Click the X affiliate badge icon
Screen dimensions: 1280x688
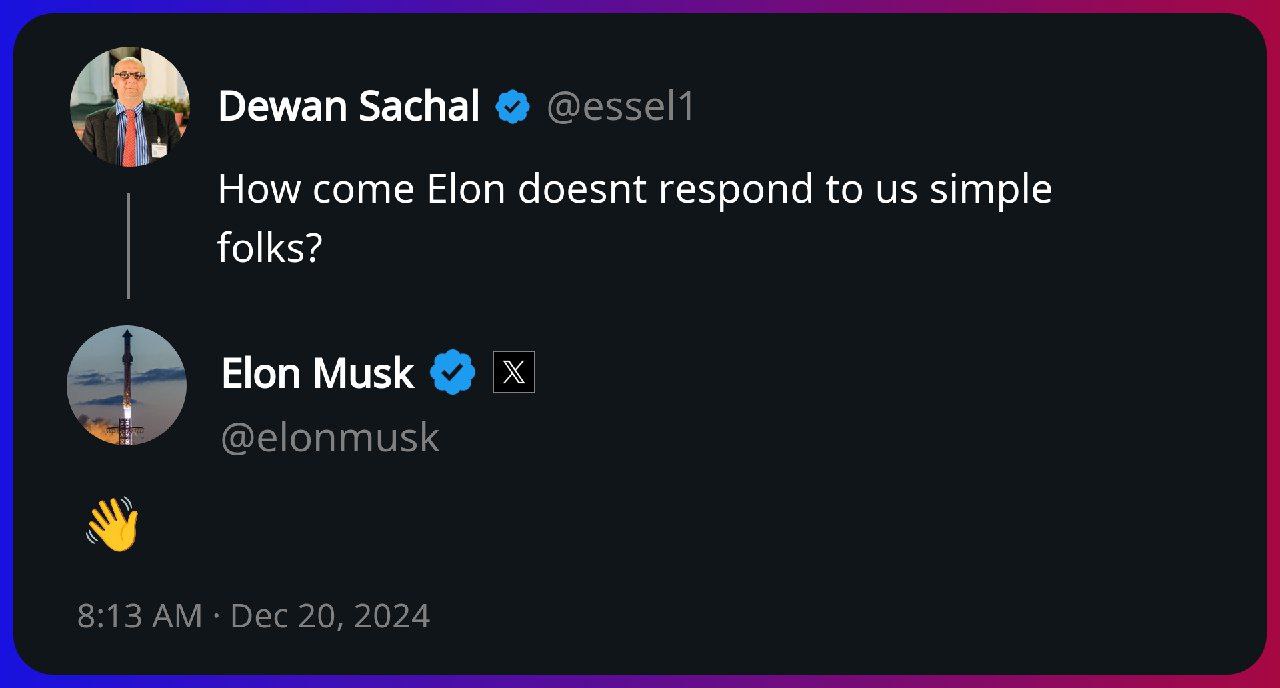point(514,373)
